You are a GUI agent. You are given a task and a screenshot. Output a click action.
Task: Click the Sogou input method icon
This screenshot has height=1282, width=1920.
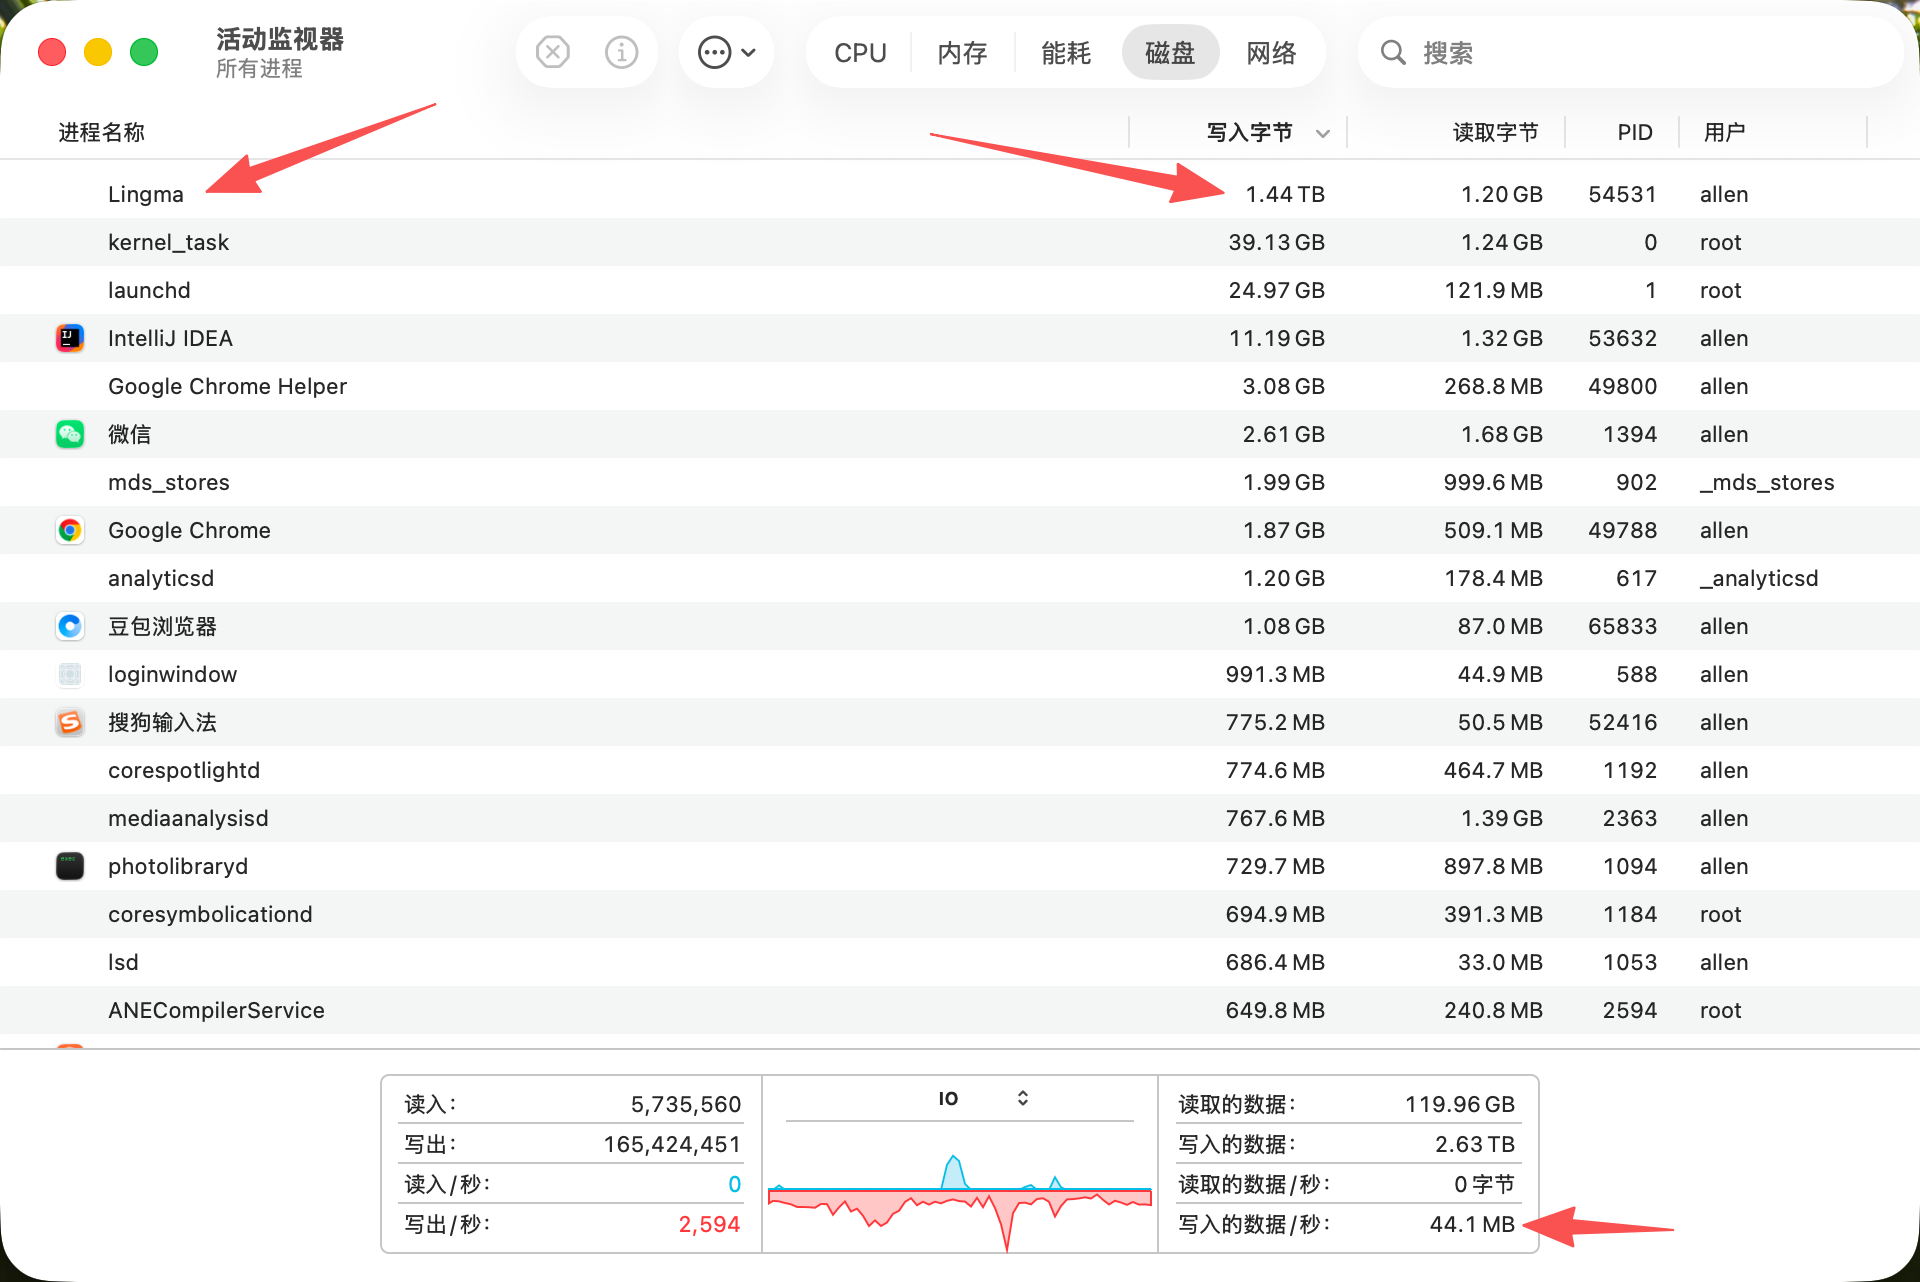point(70,722)
